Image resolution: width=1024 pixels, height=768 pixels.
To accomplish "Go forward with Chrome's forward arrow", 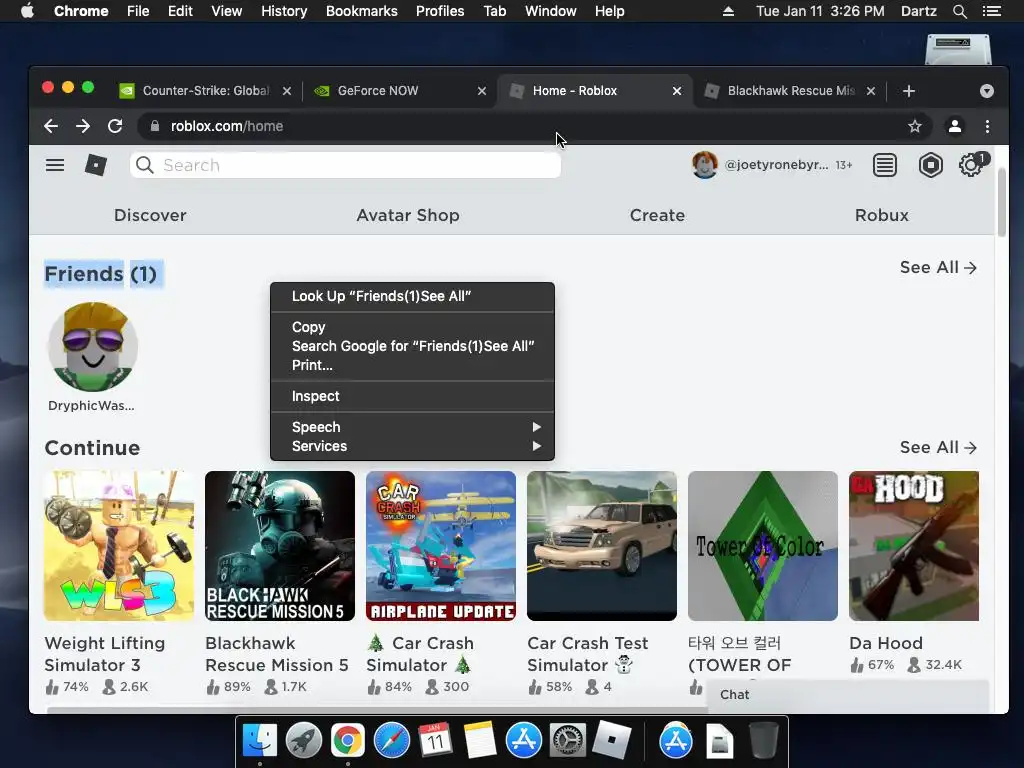I will (83, 126).
